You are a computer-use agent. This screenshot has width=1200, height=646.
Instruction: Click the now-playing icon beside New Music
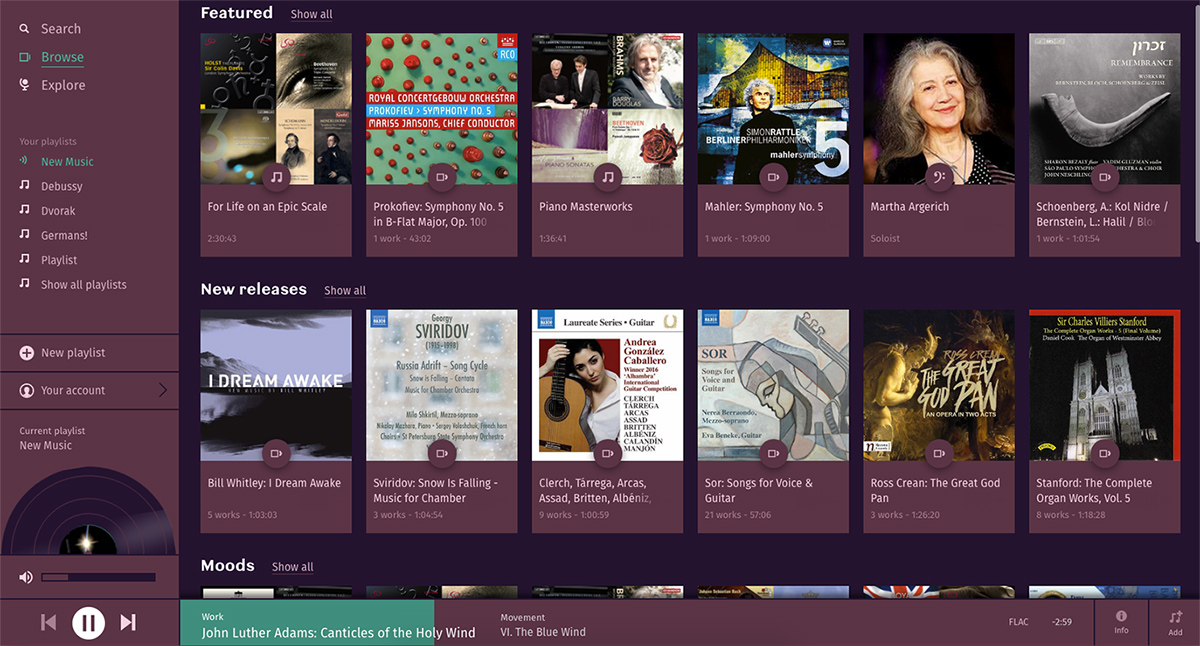[x=25, y=162]
